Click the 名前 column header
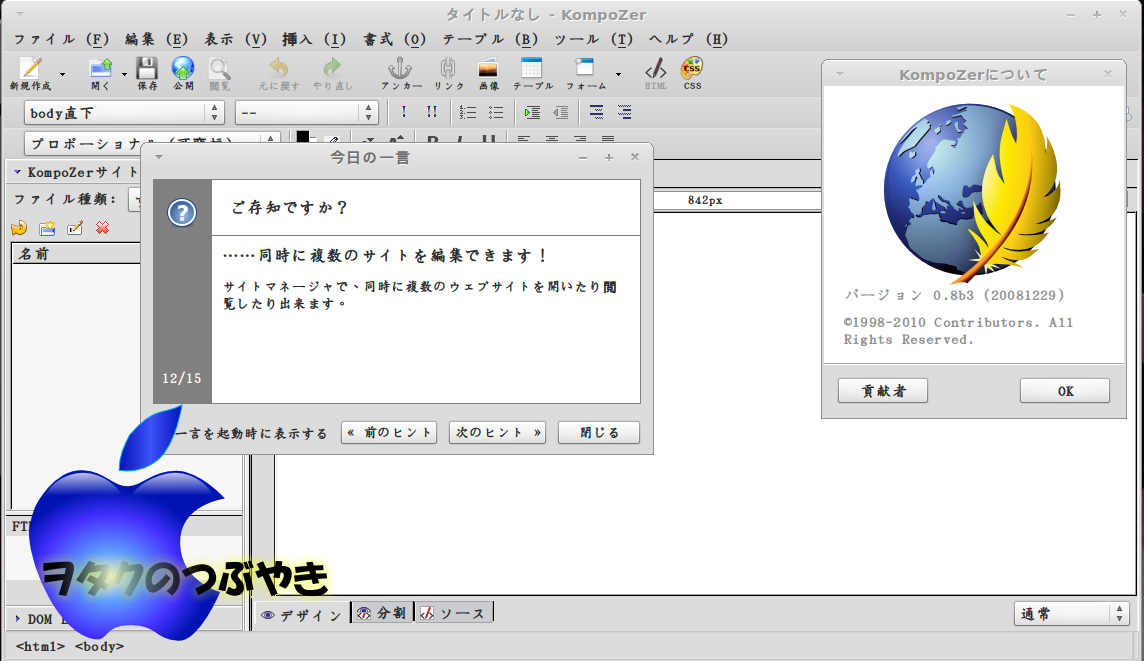Image resolution: width=1144 pixels, height=661 pixels. point(76,254)
